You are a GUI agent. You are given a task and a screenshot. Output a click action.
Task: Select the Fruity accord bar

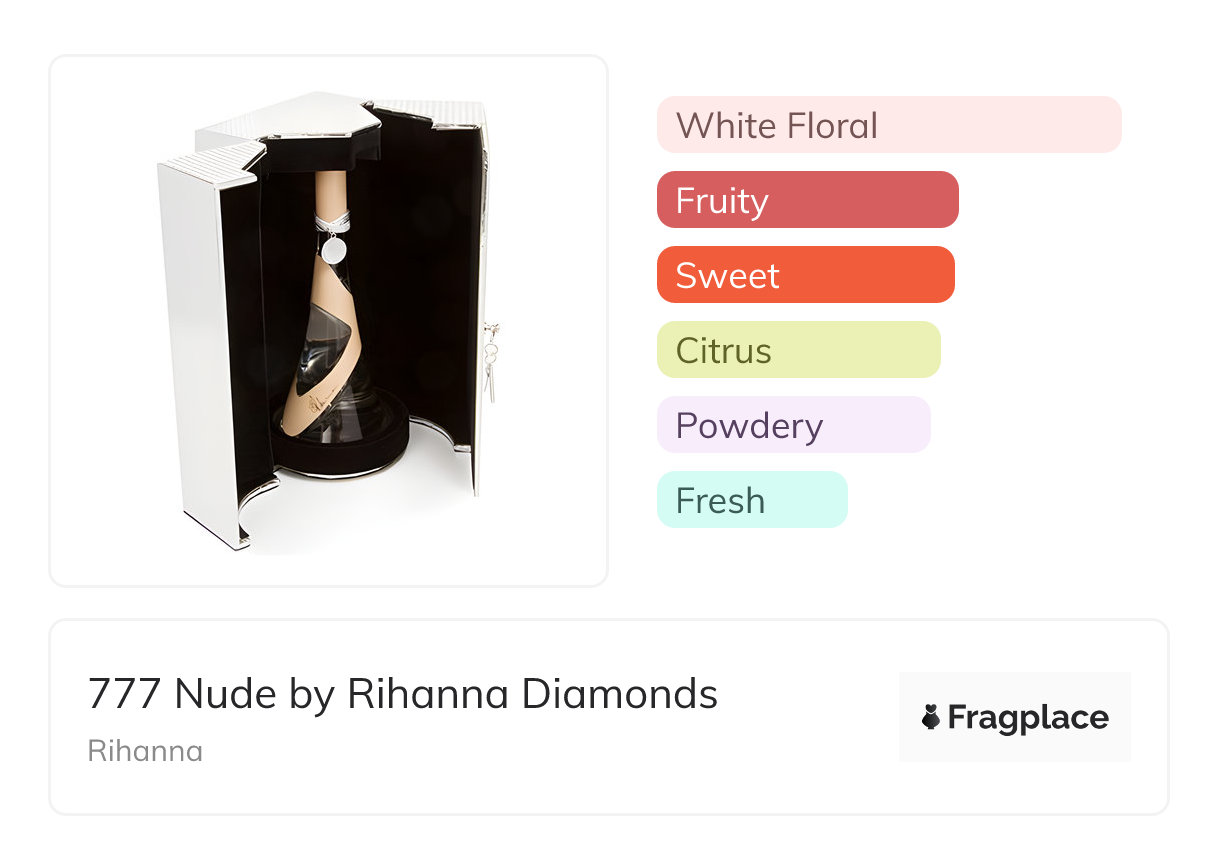tap(807, 200)
